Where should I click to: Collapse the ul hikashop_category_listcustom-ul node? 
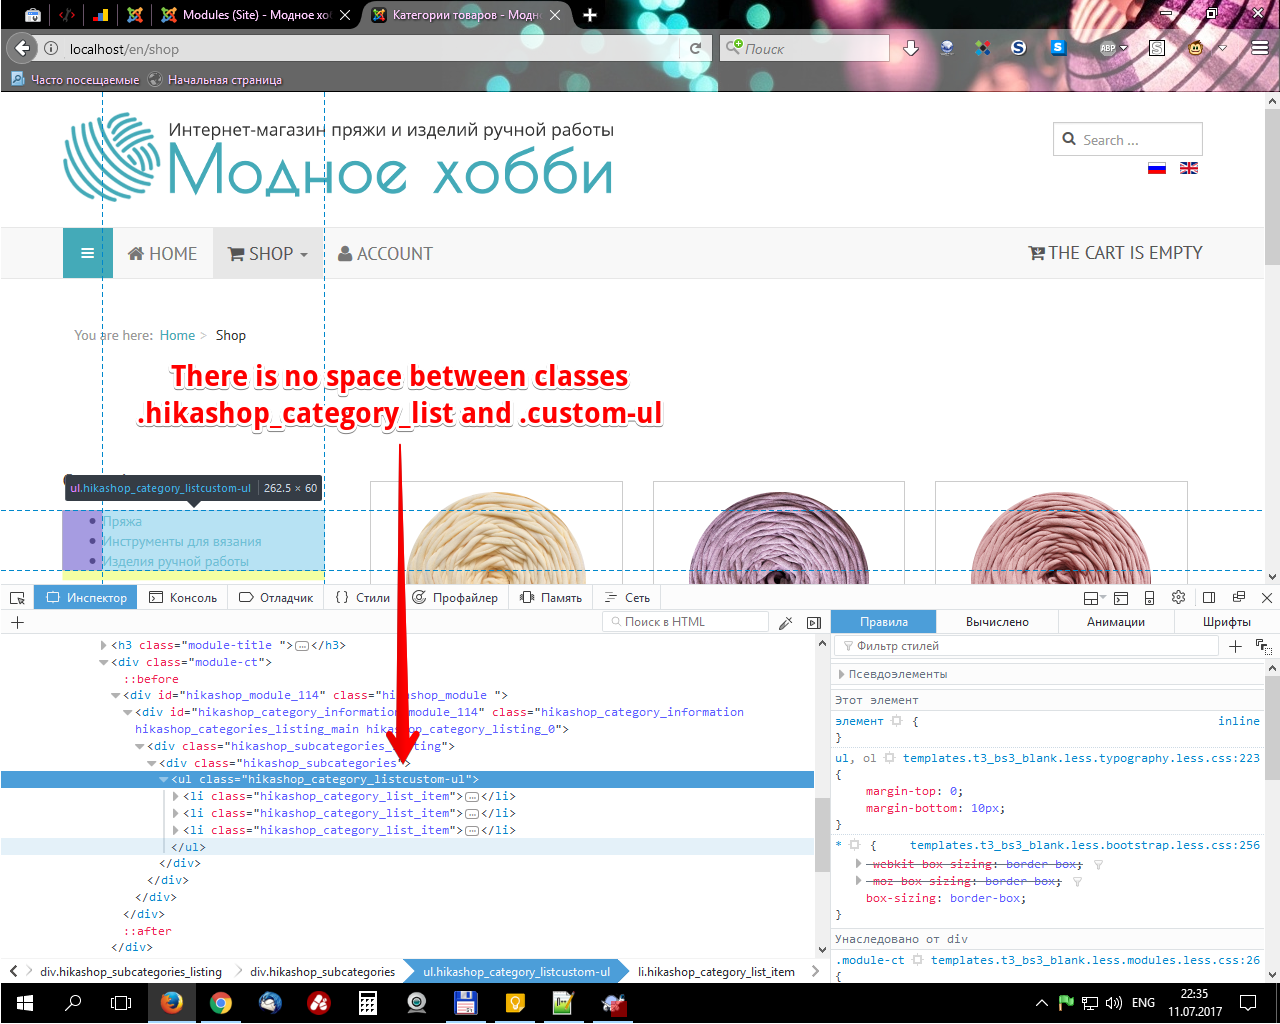164,780
